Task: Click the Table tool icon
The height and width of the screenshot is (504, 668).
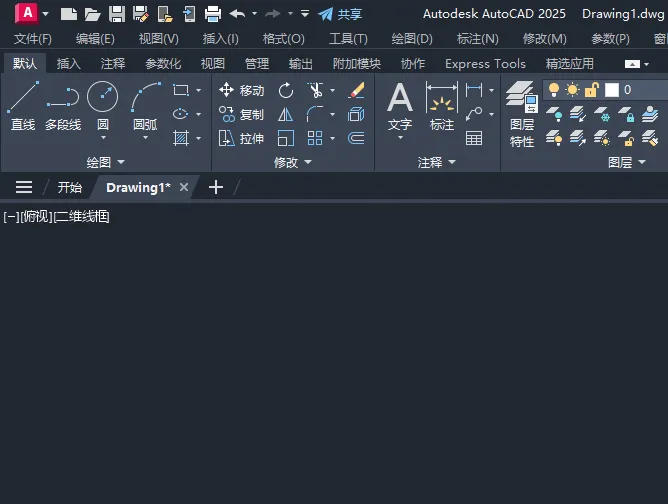Action: coord(474,138)
